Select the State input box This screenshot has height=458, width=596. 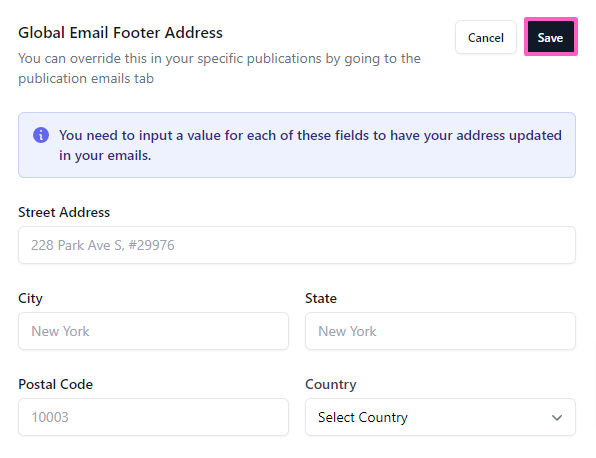[x=440, y=331]
